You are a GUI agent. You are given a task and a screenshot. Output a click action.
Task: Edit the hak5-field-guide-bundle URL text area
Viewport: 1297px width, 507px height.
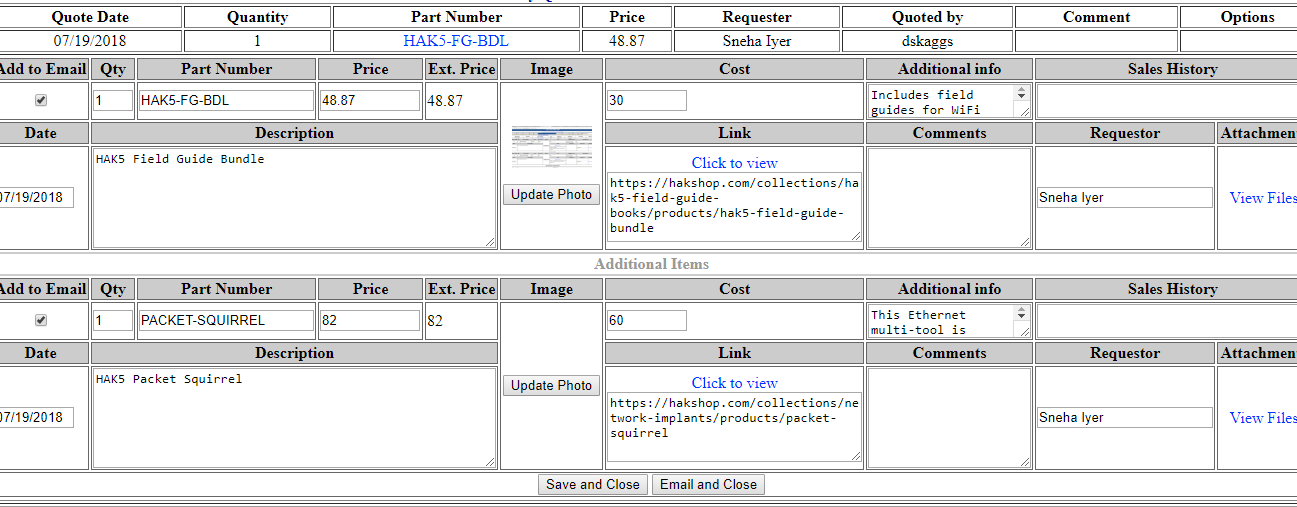coord(734,207)
